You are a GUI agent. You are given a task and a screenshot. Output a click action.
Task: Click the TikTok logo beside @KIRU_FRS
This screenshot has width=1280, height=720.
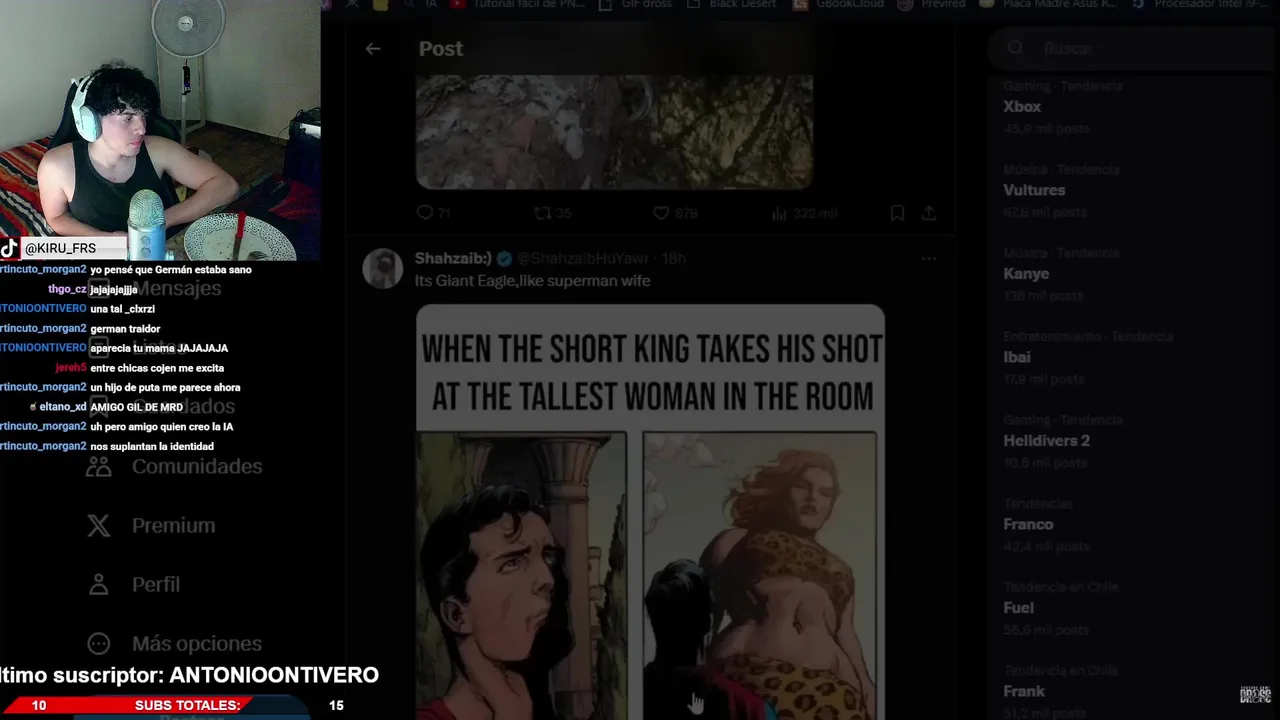point(9,248)
